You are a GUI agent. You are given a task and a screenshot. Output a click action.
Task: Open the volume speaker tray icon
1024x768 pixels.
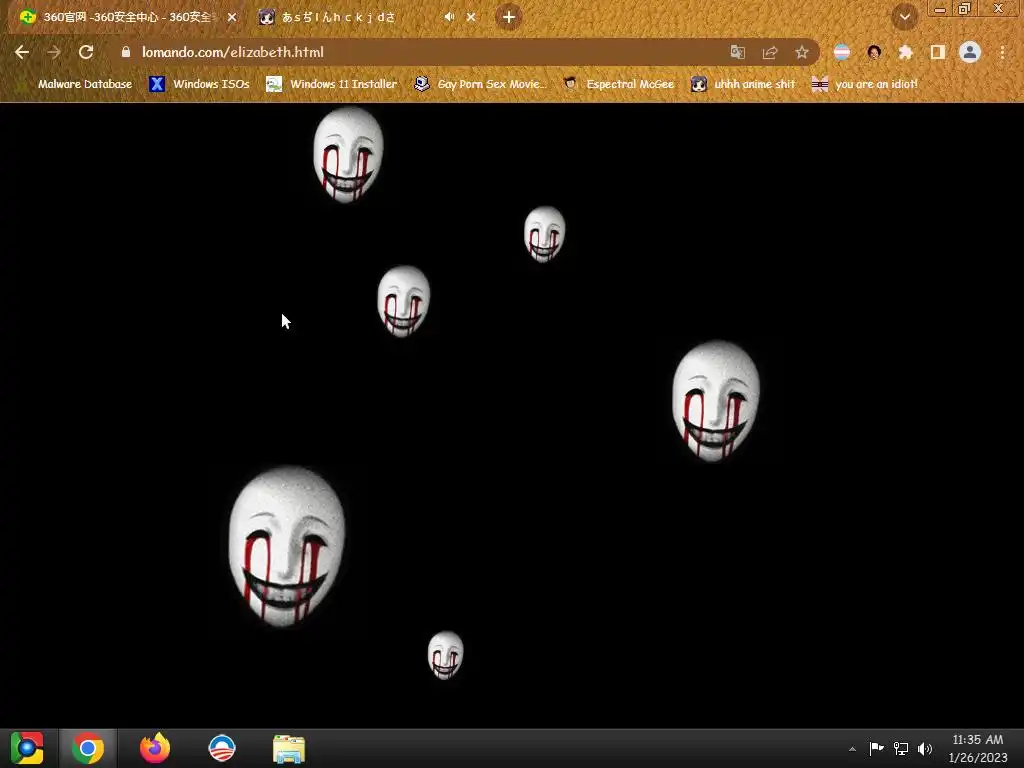tap(925, 748)
